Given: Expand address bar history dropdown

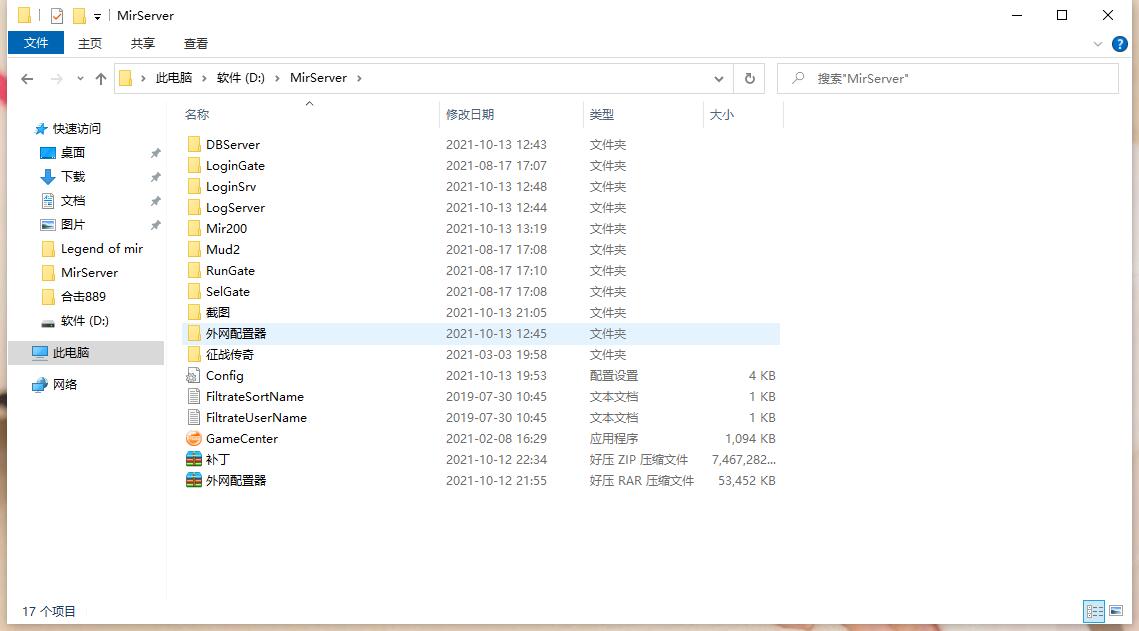Looking at the screenshot, I should pos(718,78).
